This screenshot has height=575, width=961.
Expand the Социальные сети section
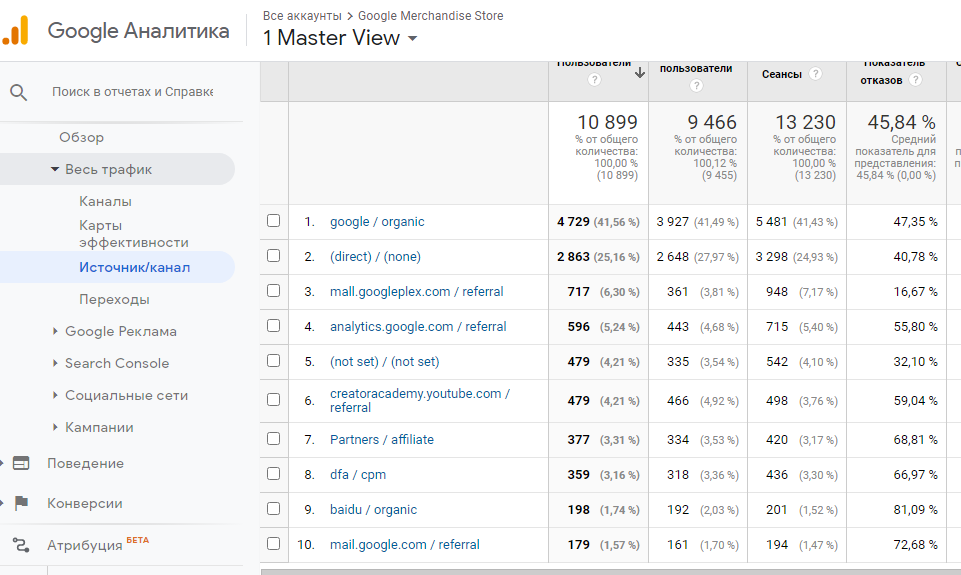pyautogui.click(x=55, y=395)
